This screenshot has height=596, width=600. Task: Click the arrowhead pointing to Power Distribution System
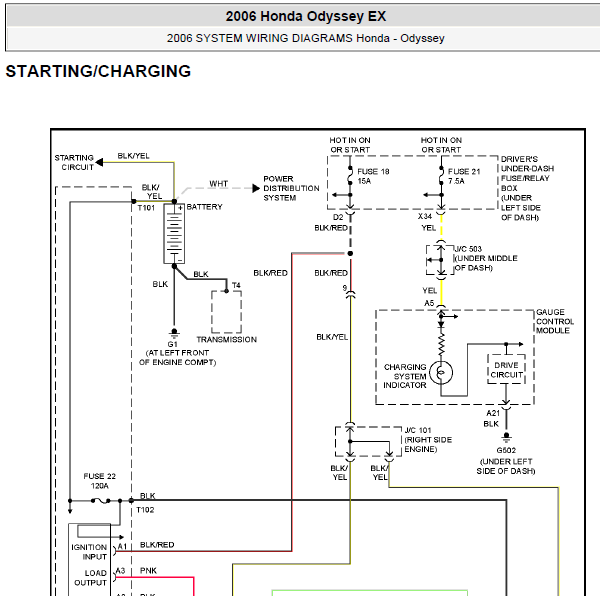click(x=256, y=188)
